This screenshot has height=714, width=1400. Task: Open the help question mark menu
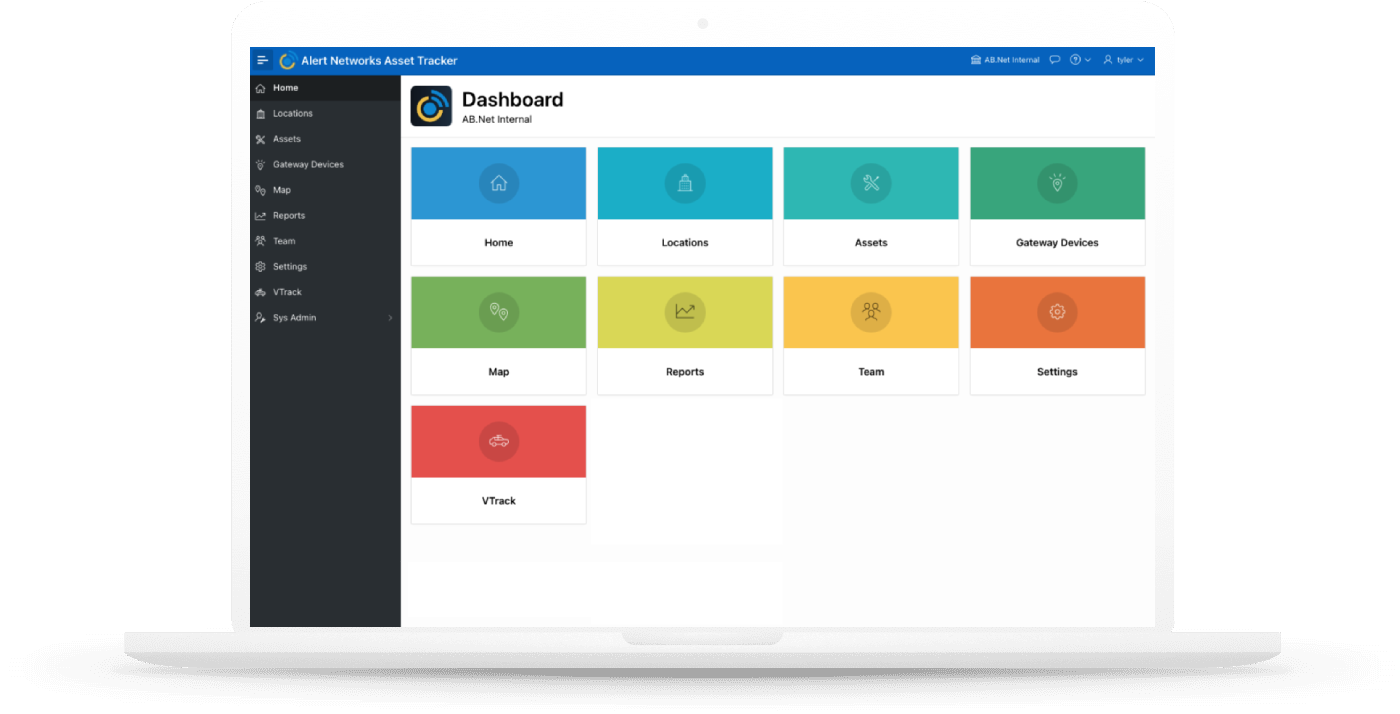tap(1080, 60)
